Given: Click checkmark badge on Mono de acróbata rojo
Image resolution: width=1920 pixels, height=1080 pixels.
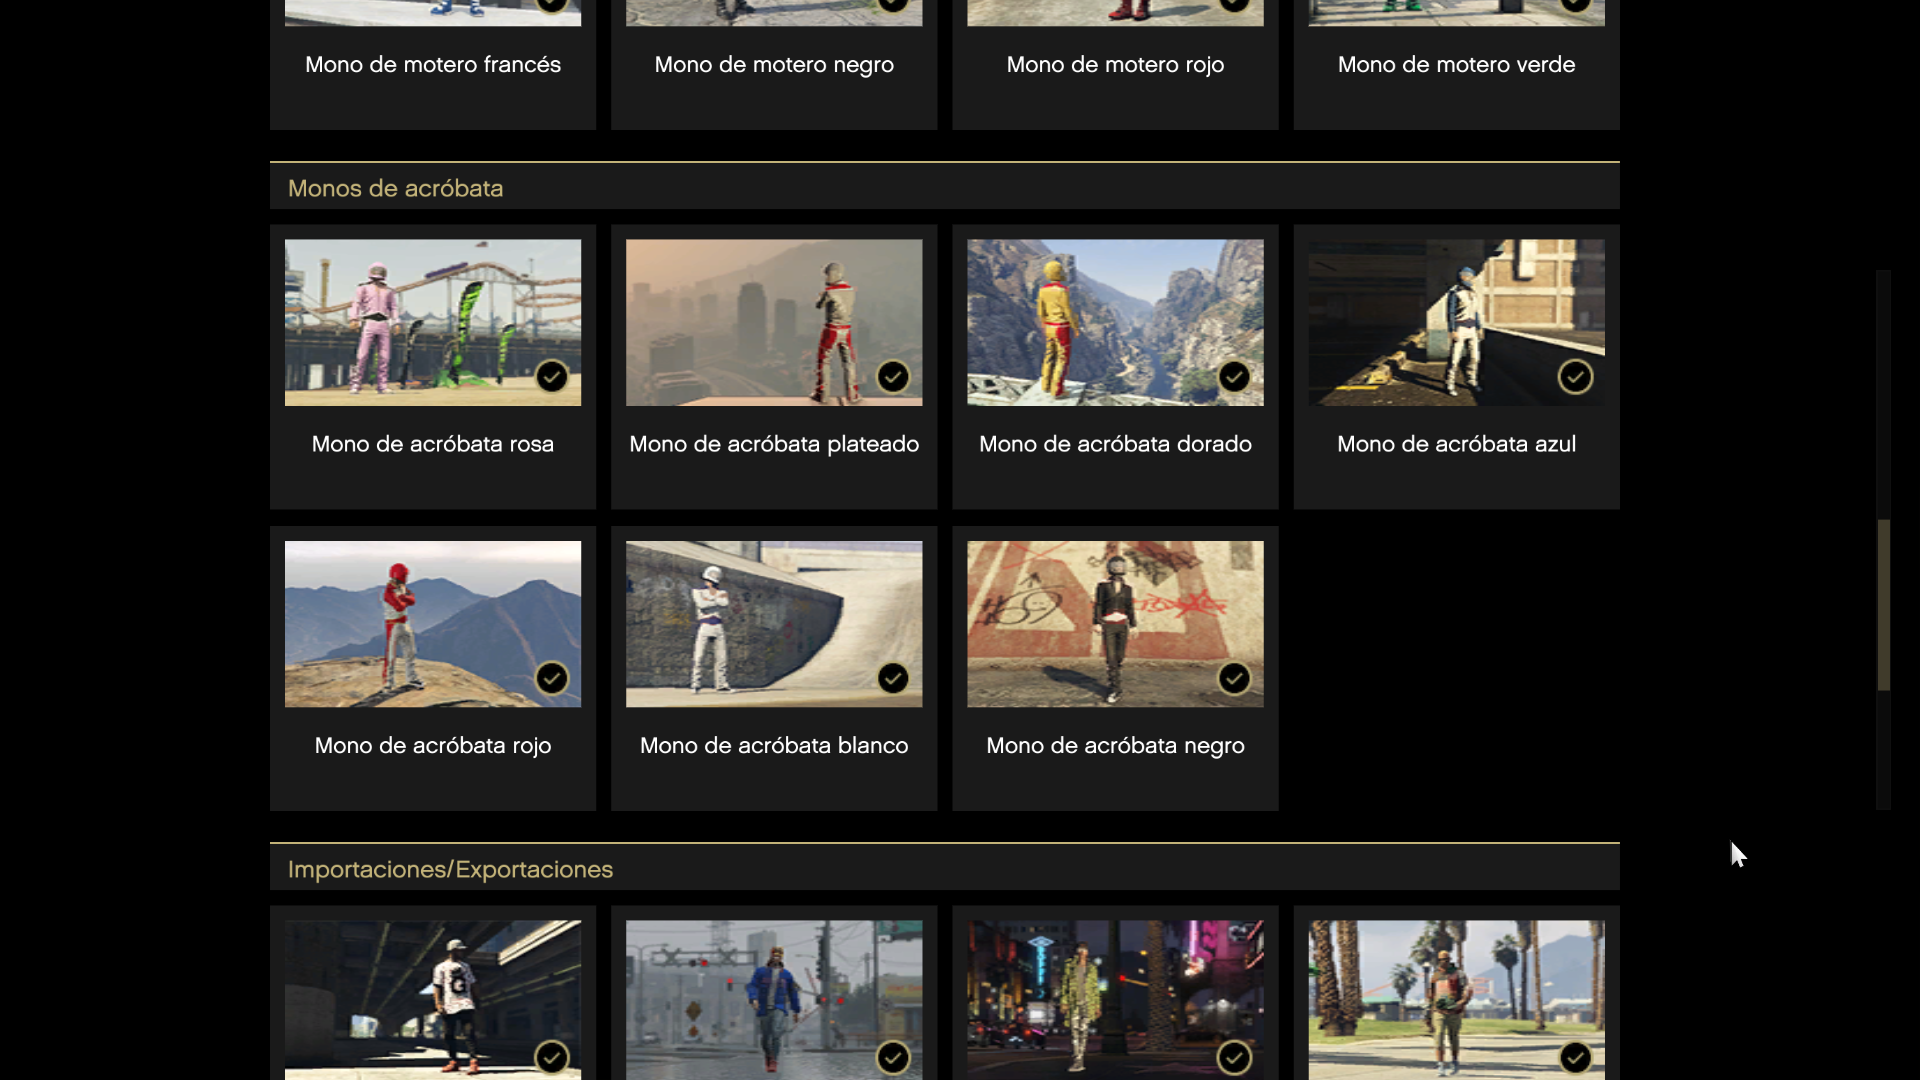Looking at the screenshot, I should click(552, 679).
